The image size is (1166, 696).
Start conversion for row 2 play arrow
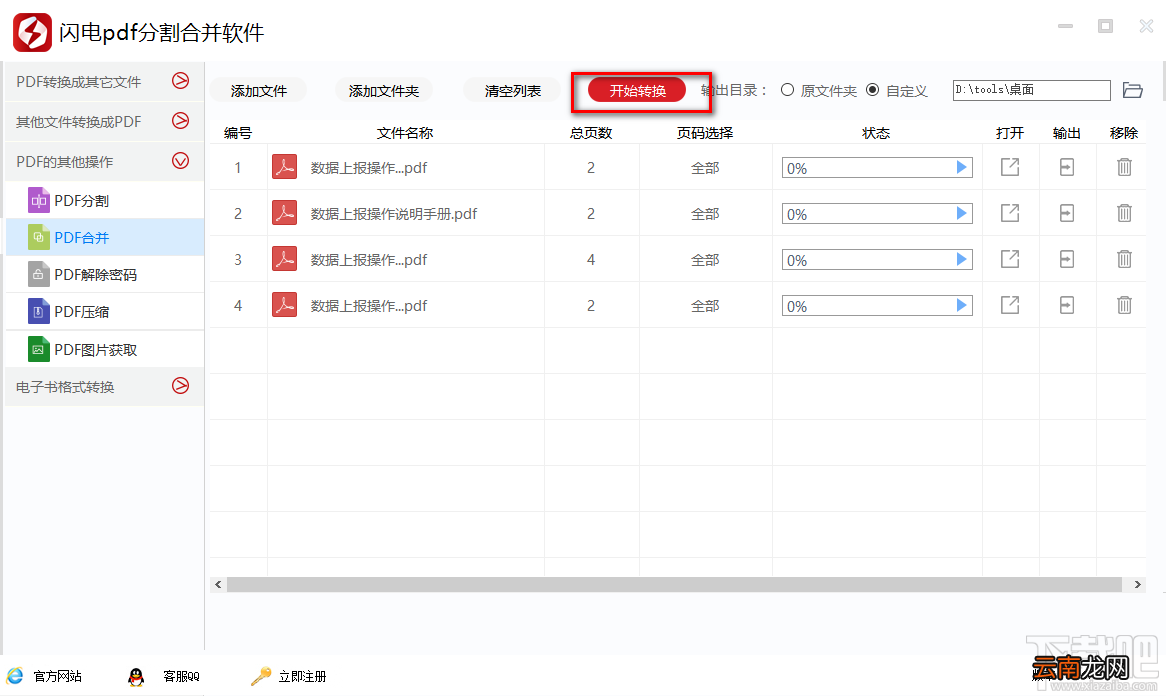pyautogui.click(x=962, y=214)
